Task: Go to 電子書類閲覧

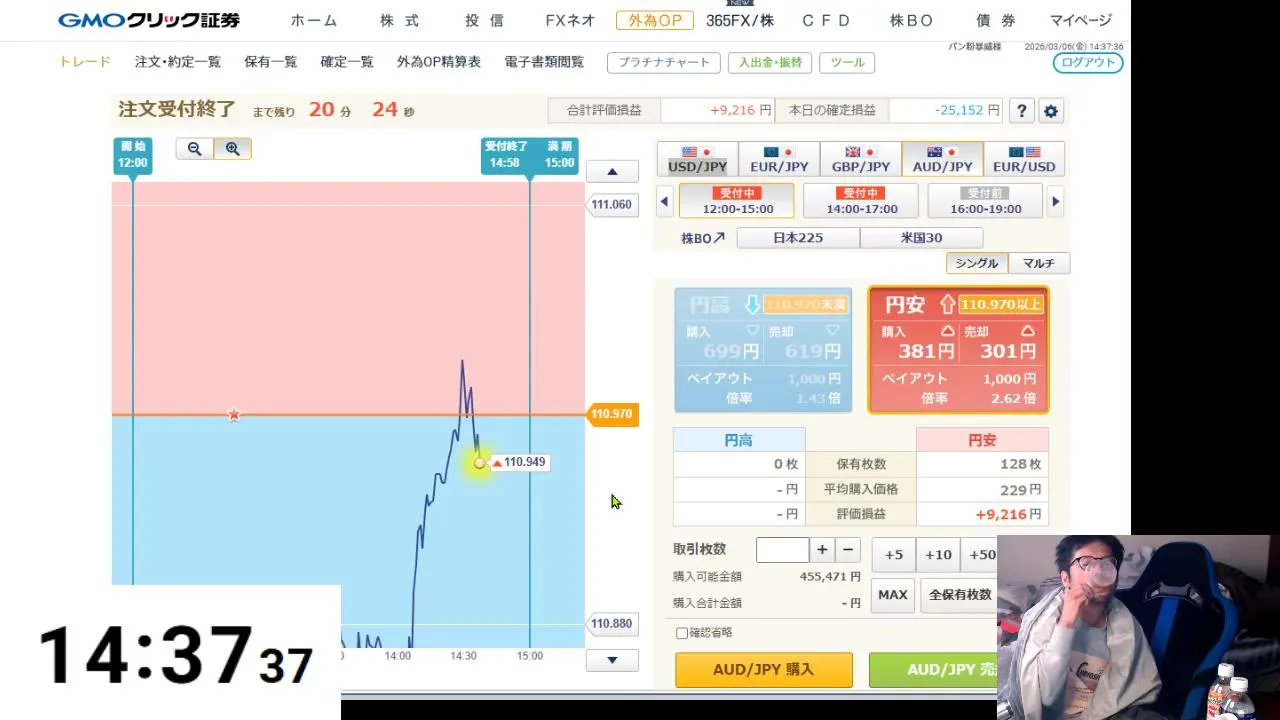Action: coord(544,62)
